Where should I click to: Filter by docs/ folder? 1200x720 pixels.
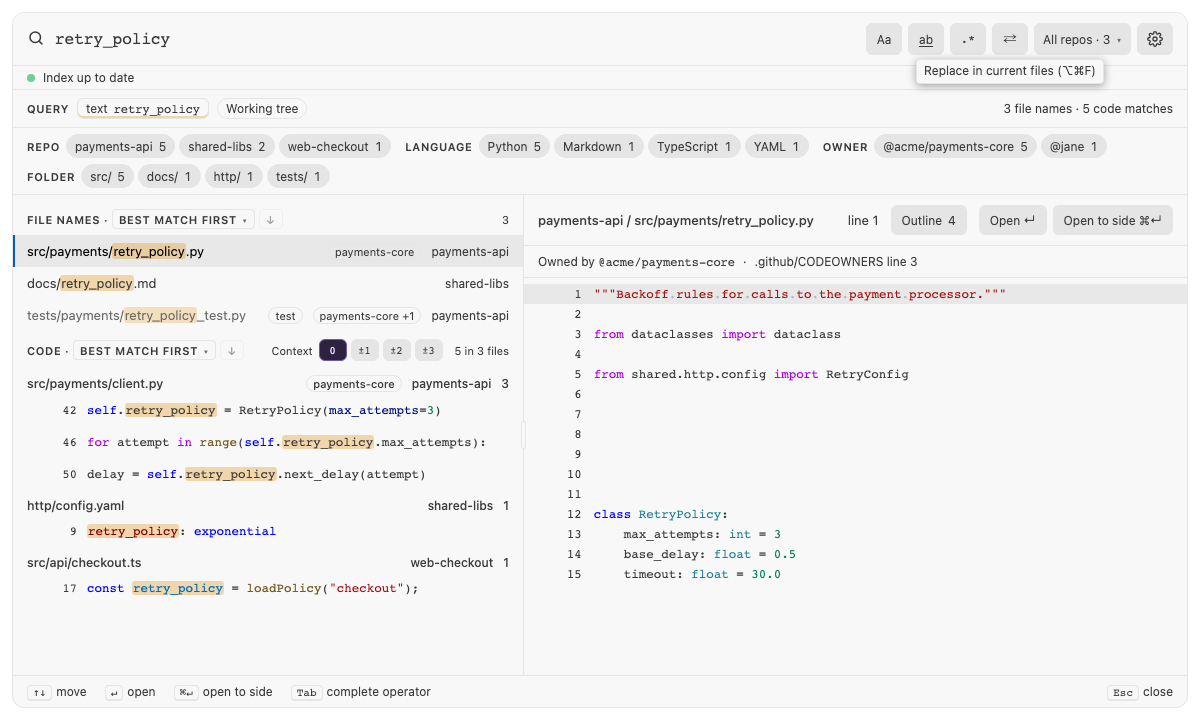pyautogui.click(x=168, y=177)
